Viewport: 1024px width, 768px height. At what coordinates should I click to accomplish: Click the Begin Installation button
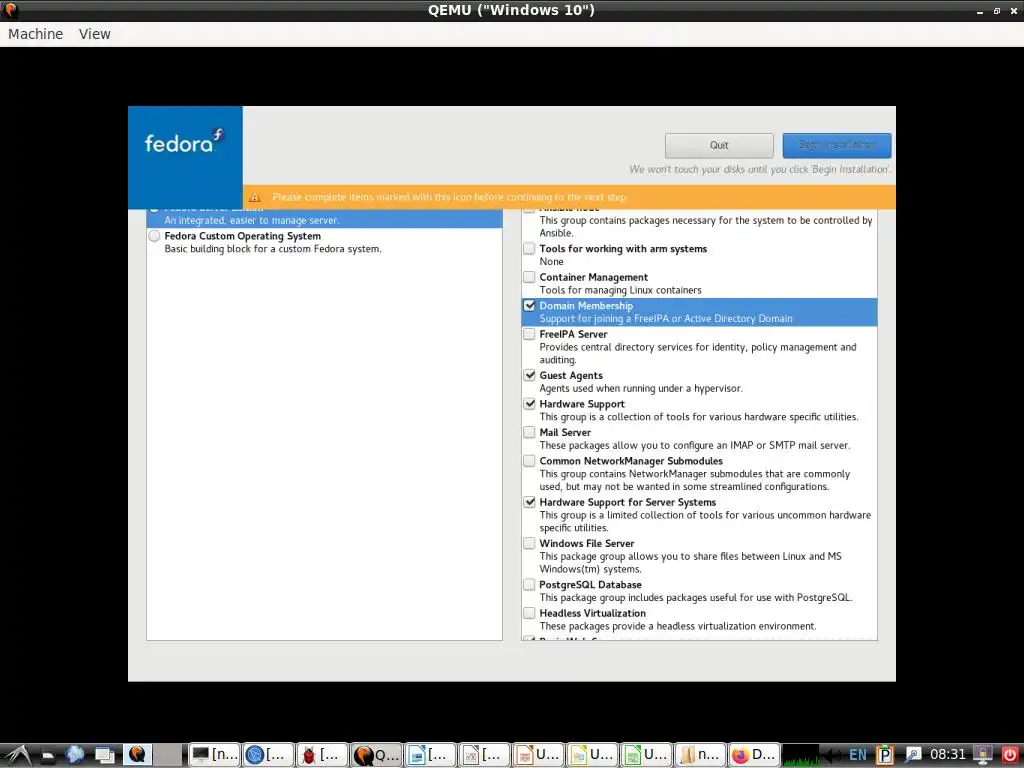pyautogui.click(x=837, y=145)
